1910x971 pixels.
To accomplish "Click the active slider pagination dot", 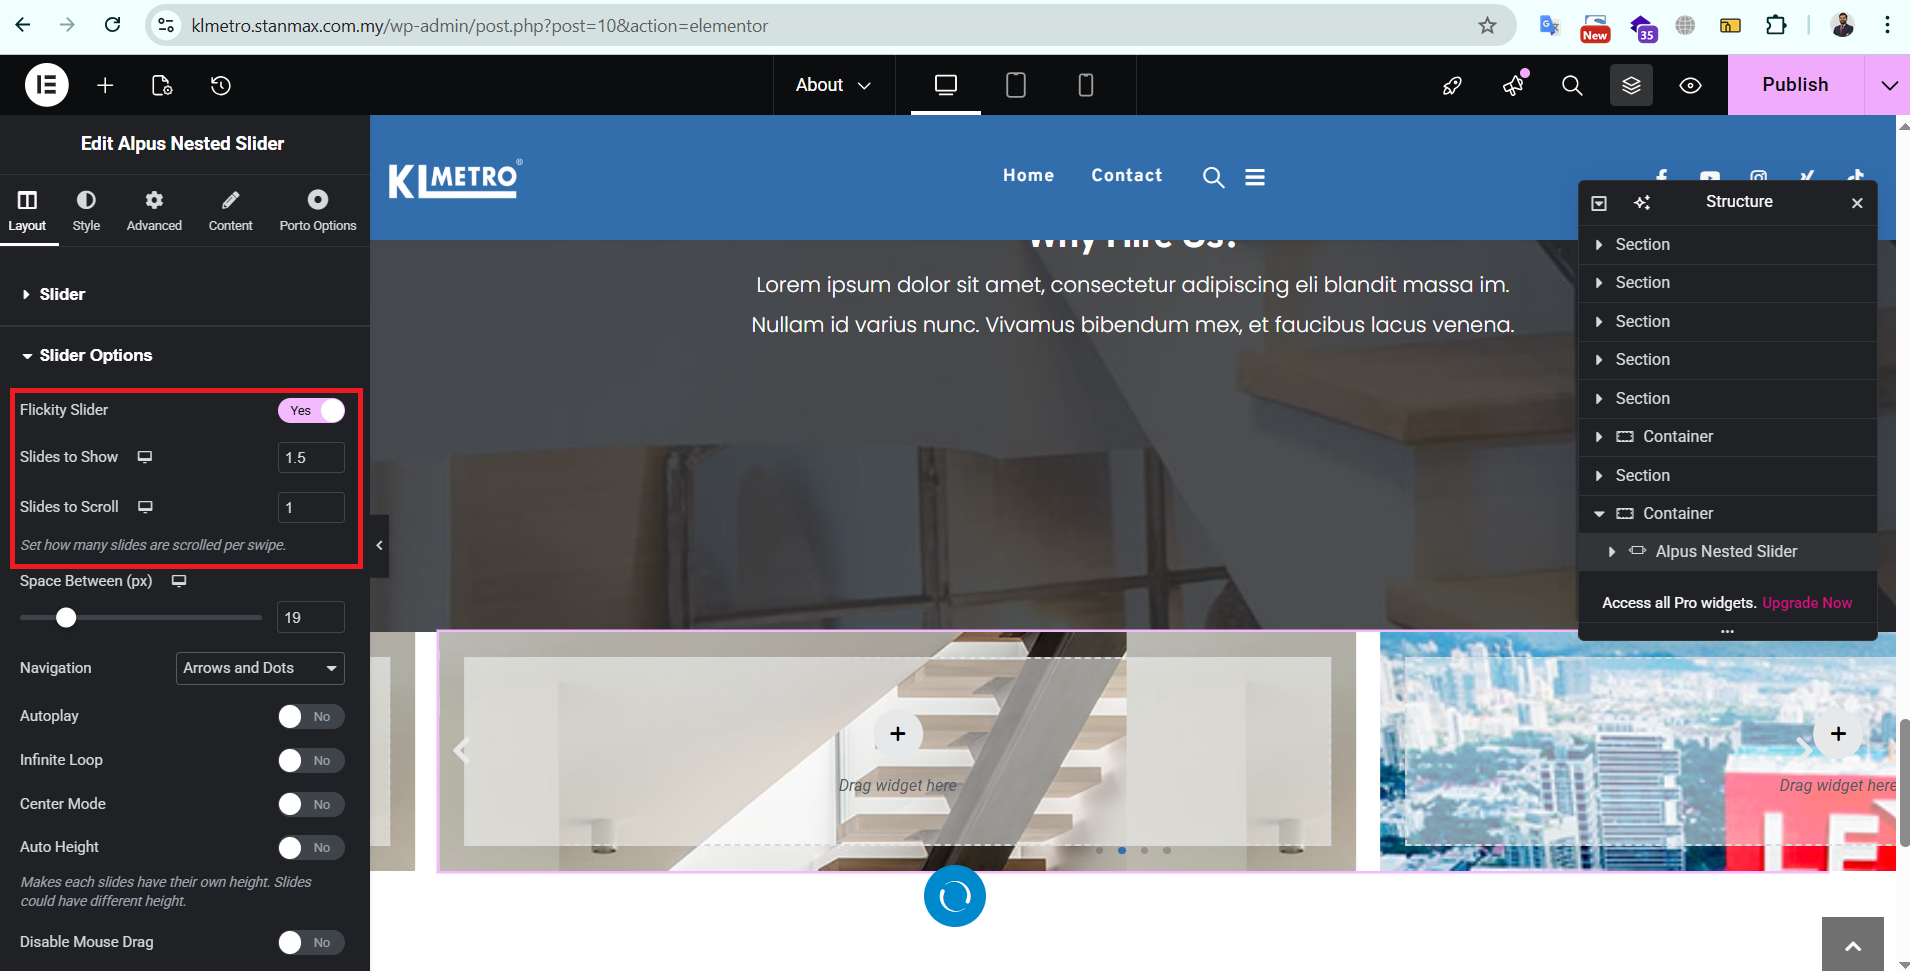I will coord(1122,850).
